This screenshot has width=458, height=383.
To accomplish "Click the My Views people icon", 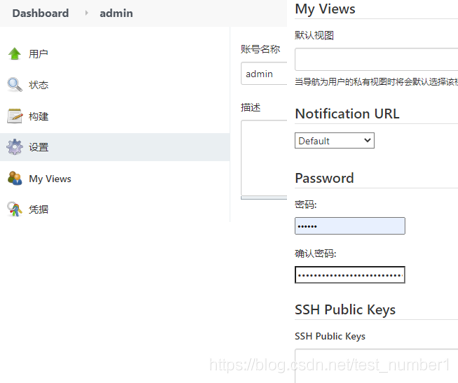I will coord(15,178).
